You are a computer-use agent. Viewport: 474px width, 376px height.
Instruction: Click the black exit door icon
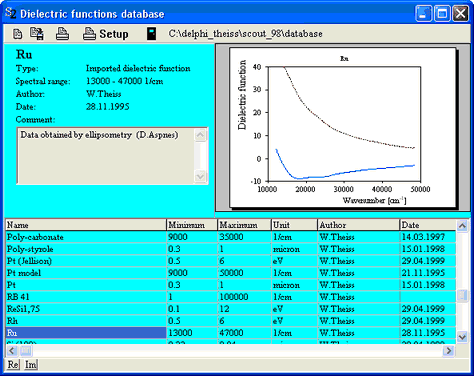point(151,34)
